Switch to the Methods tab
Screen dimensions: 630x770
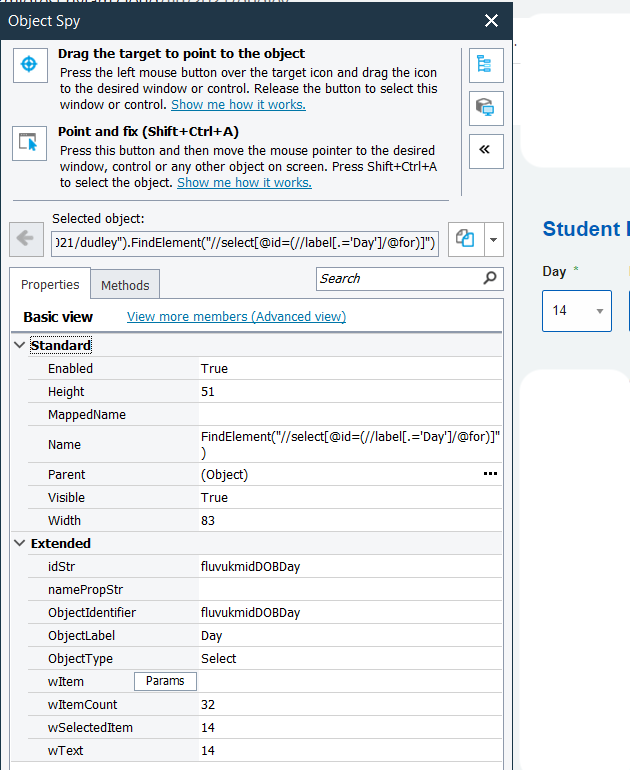pyautogui.click(x=125, y=285)
